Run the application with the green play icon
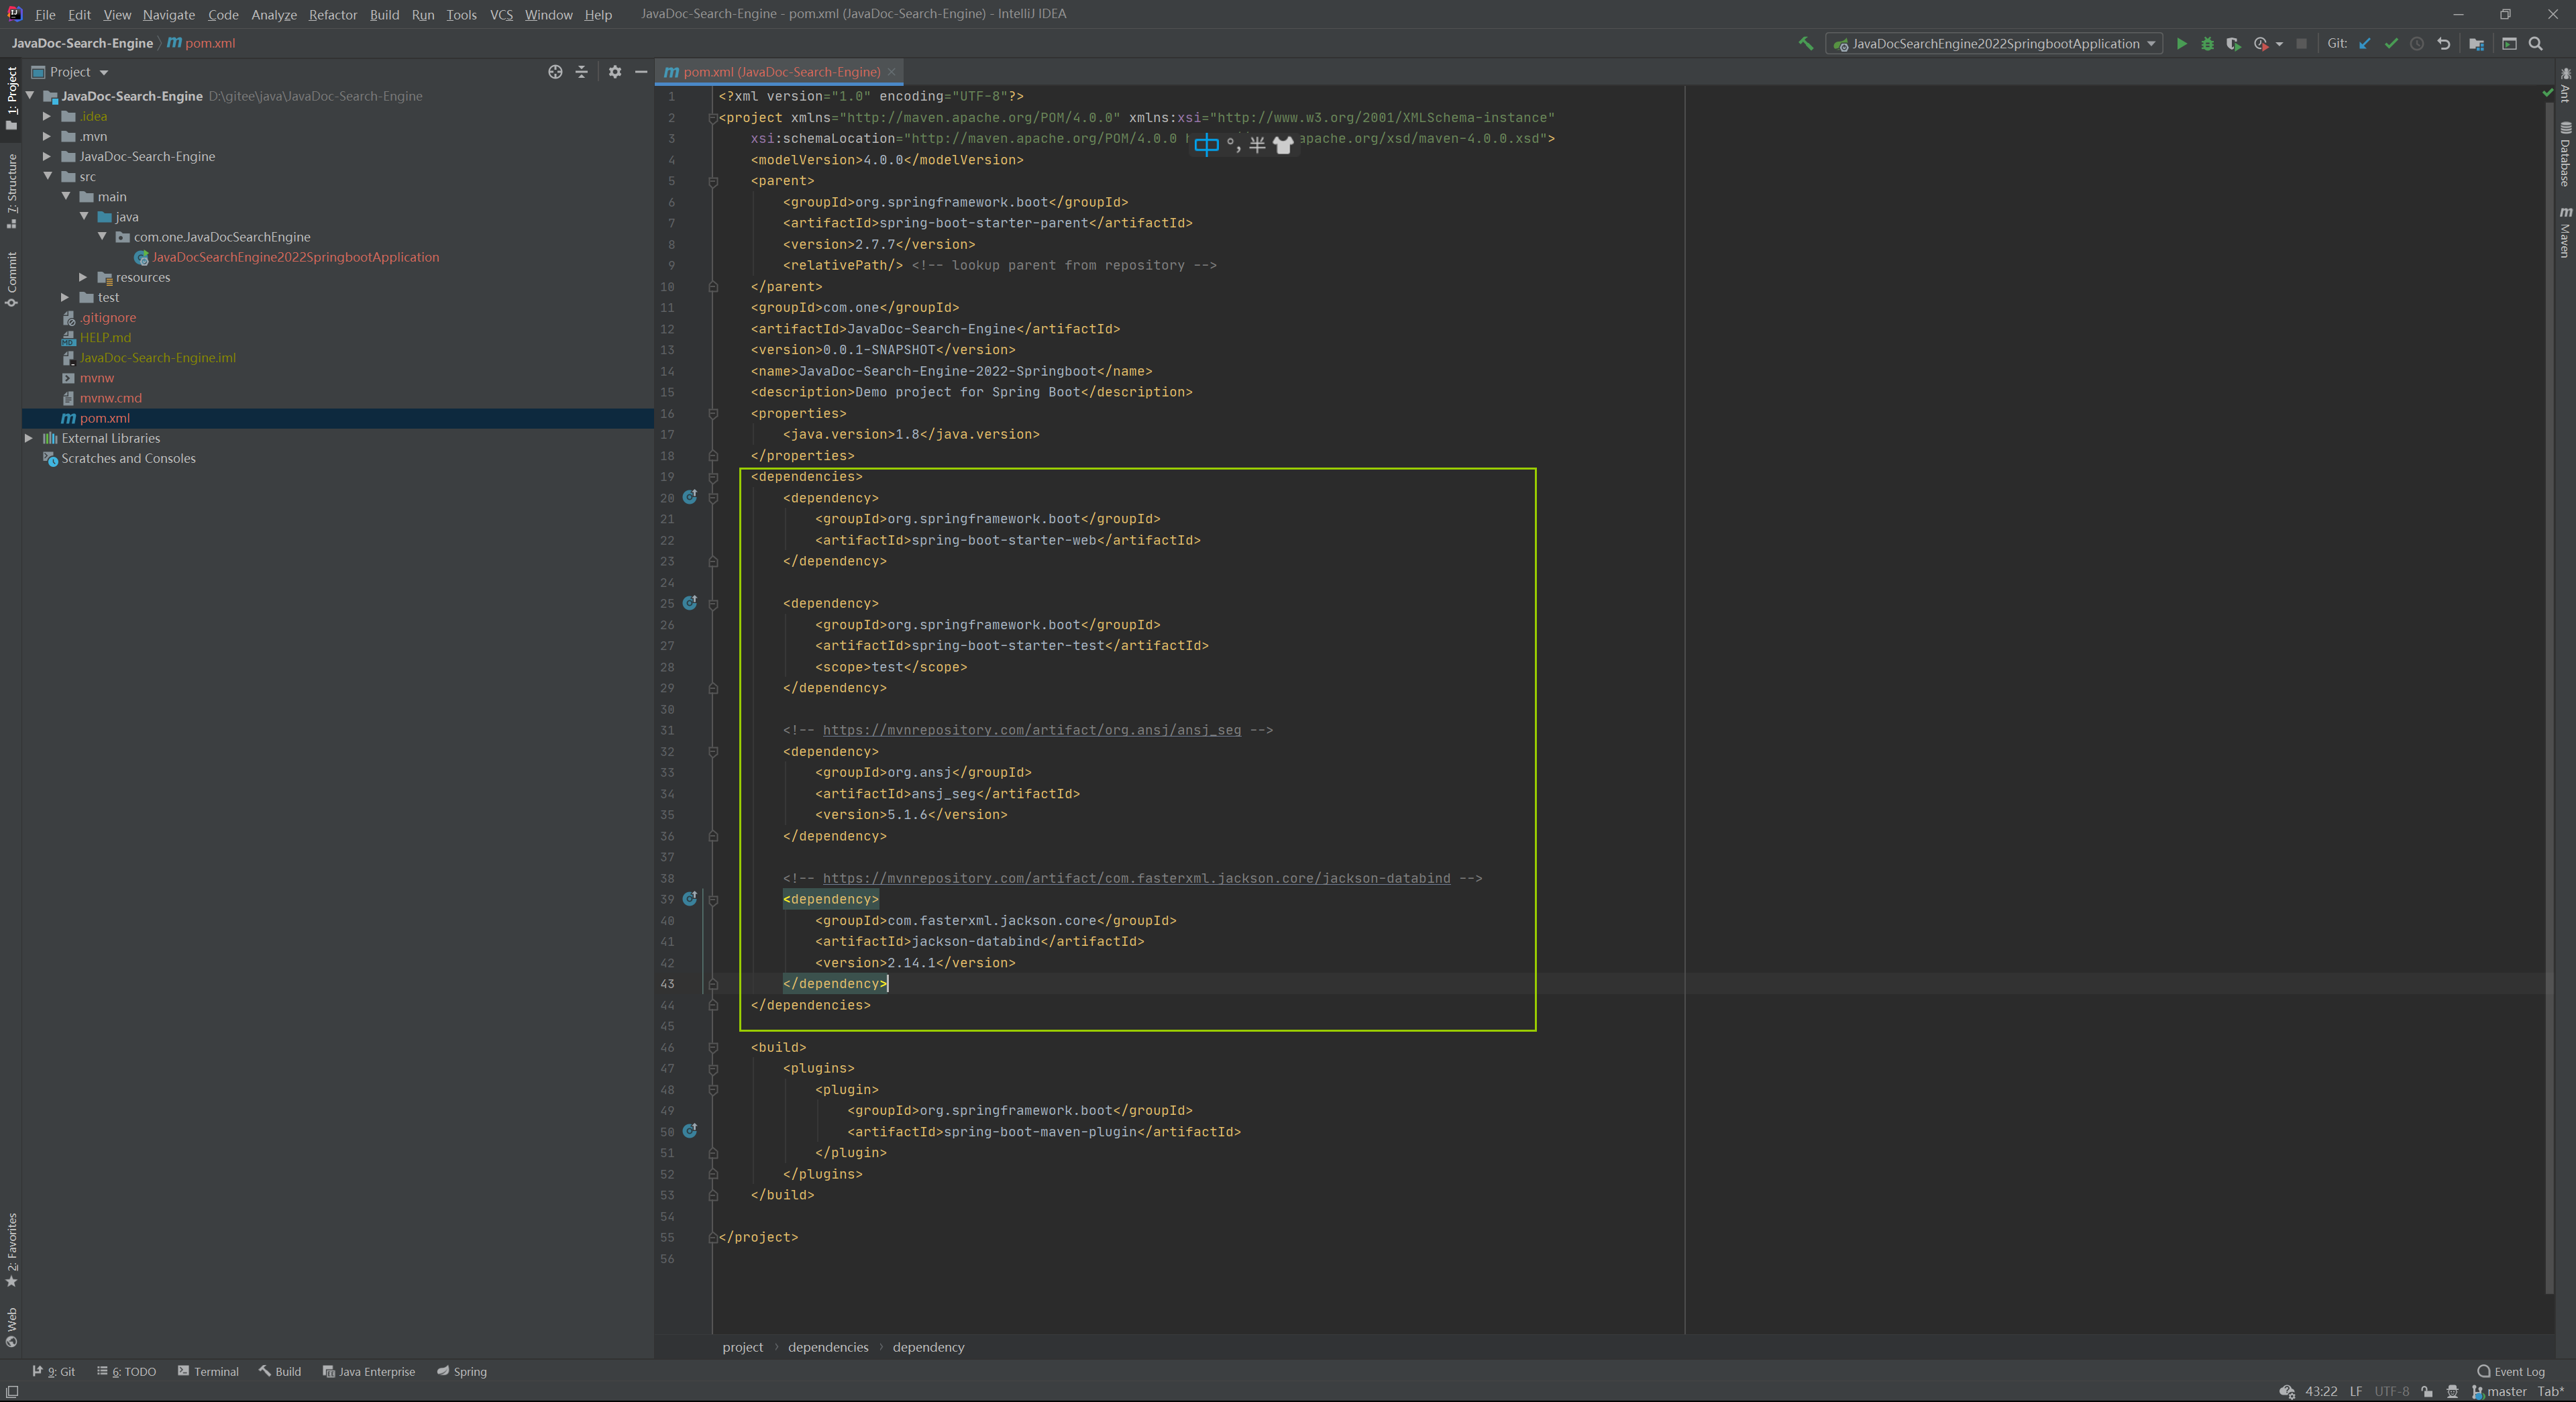 point(2181,44)
